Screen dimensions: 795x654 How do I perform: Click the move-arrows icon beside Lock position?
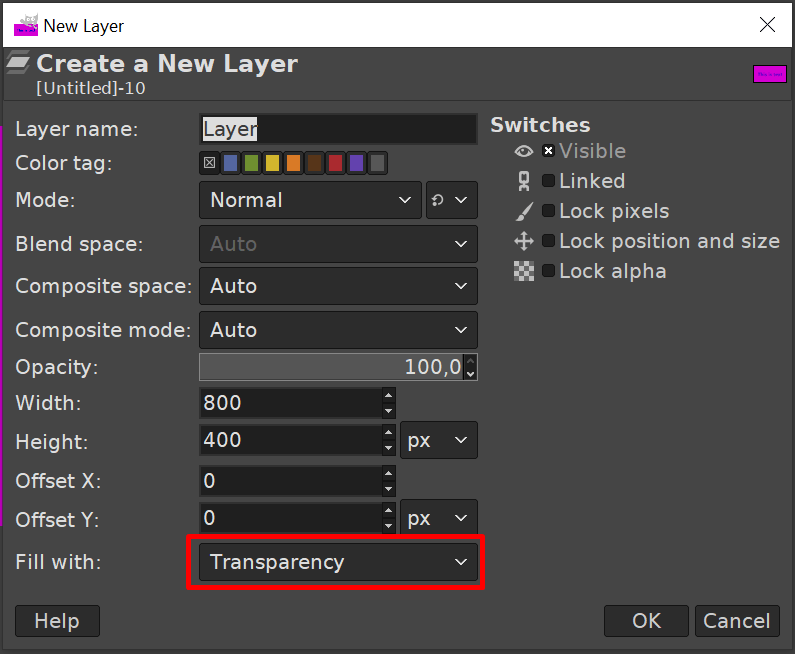coord(524,241)
